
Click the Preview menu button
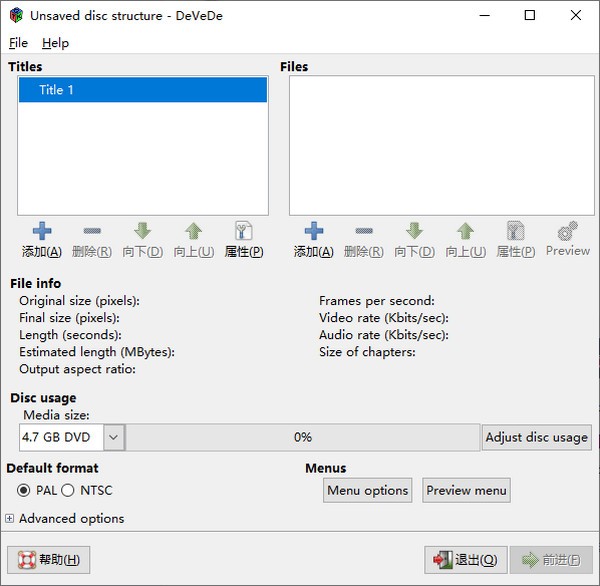(x=466, y=490)
